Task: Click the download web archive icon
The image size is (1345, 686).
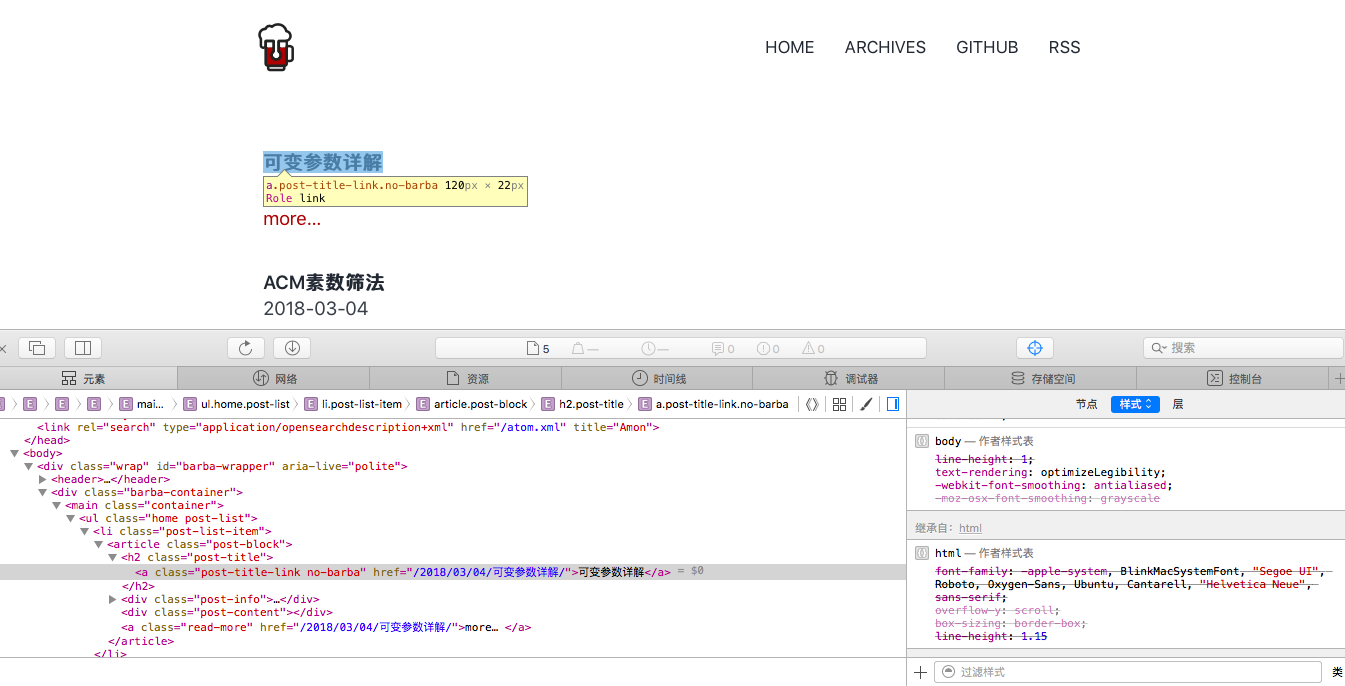Action: [x=292, y=348]
